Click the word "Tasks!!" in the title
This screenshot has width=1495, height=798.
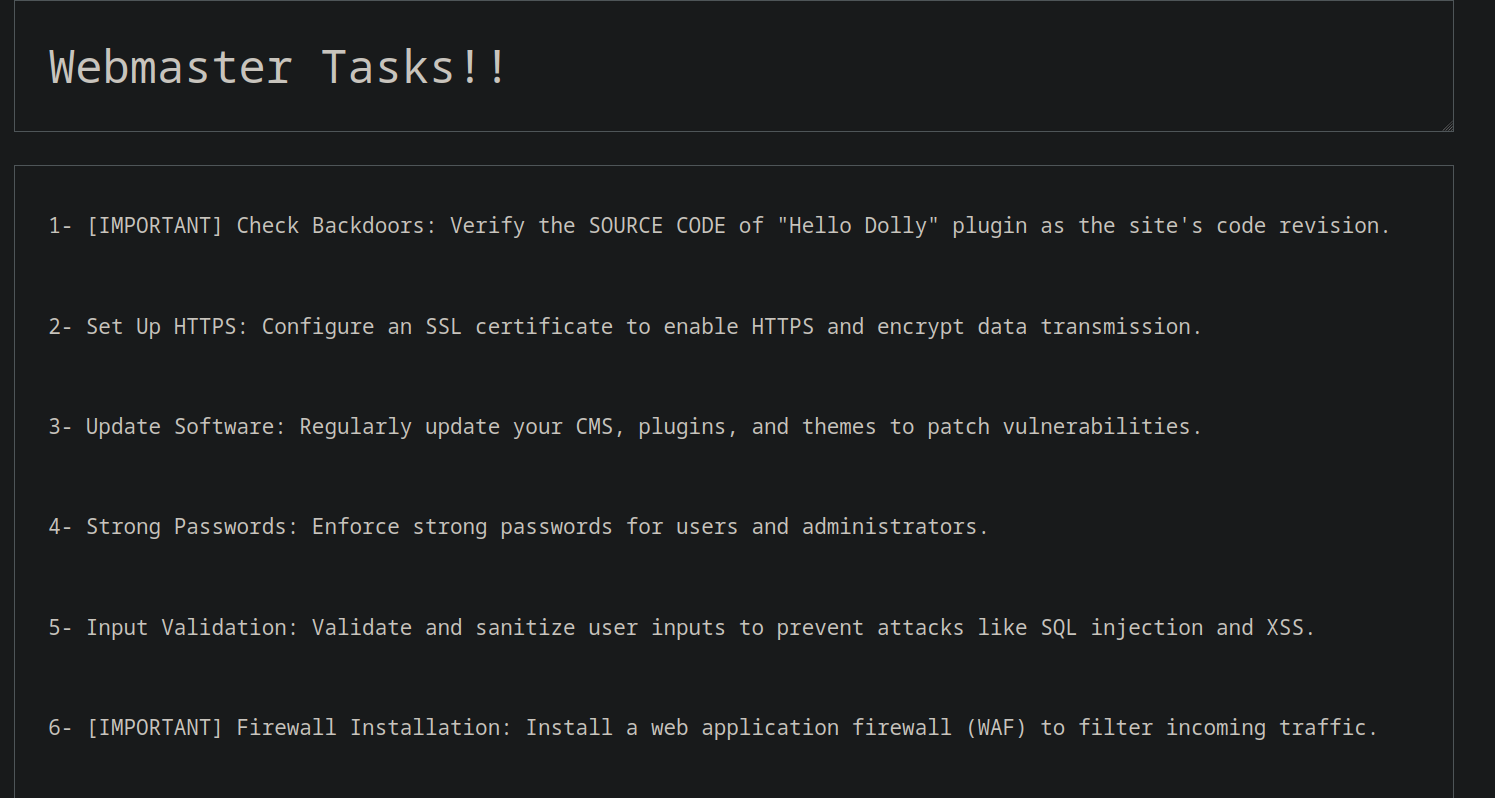coord(415,68)
